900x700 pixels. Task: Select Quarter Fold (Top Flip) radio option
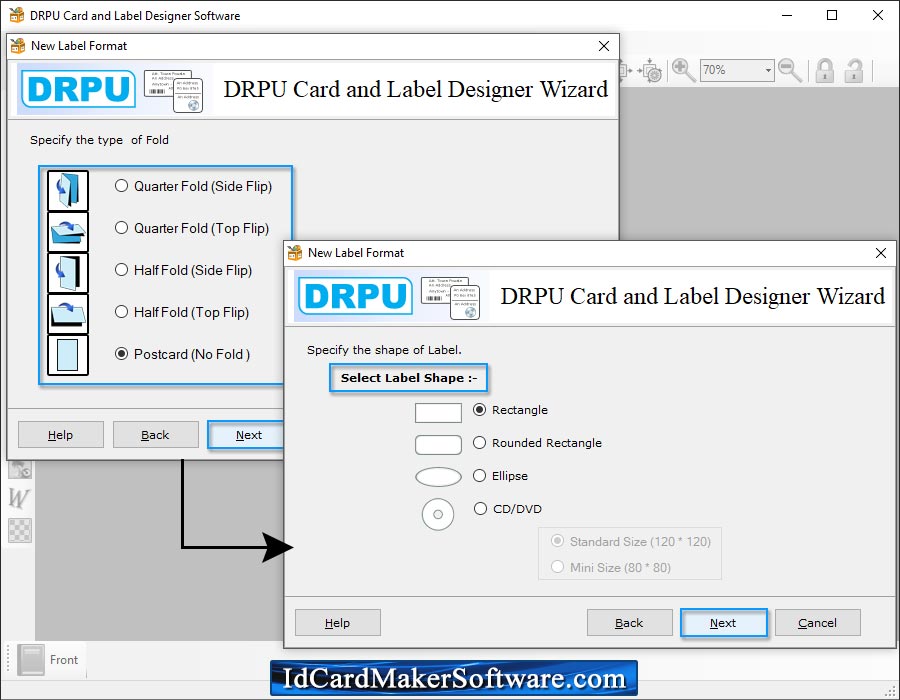[121, 228]
